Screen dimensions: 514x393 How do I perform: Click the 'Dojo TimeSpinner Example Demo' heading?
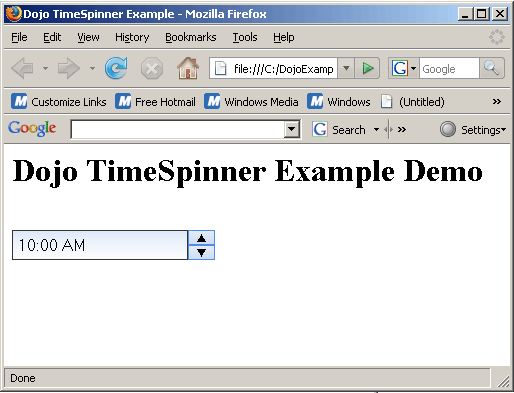pos(247,171)
